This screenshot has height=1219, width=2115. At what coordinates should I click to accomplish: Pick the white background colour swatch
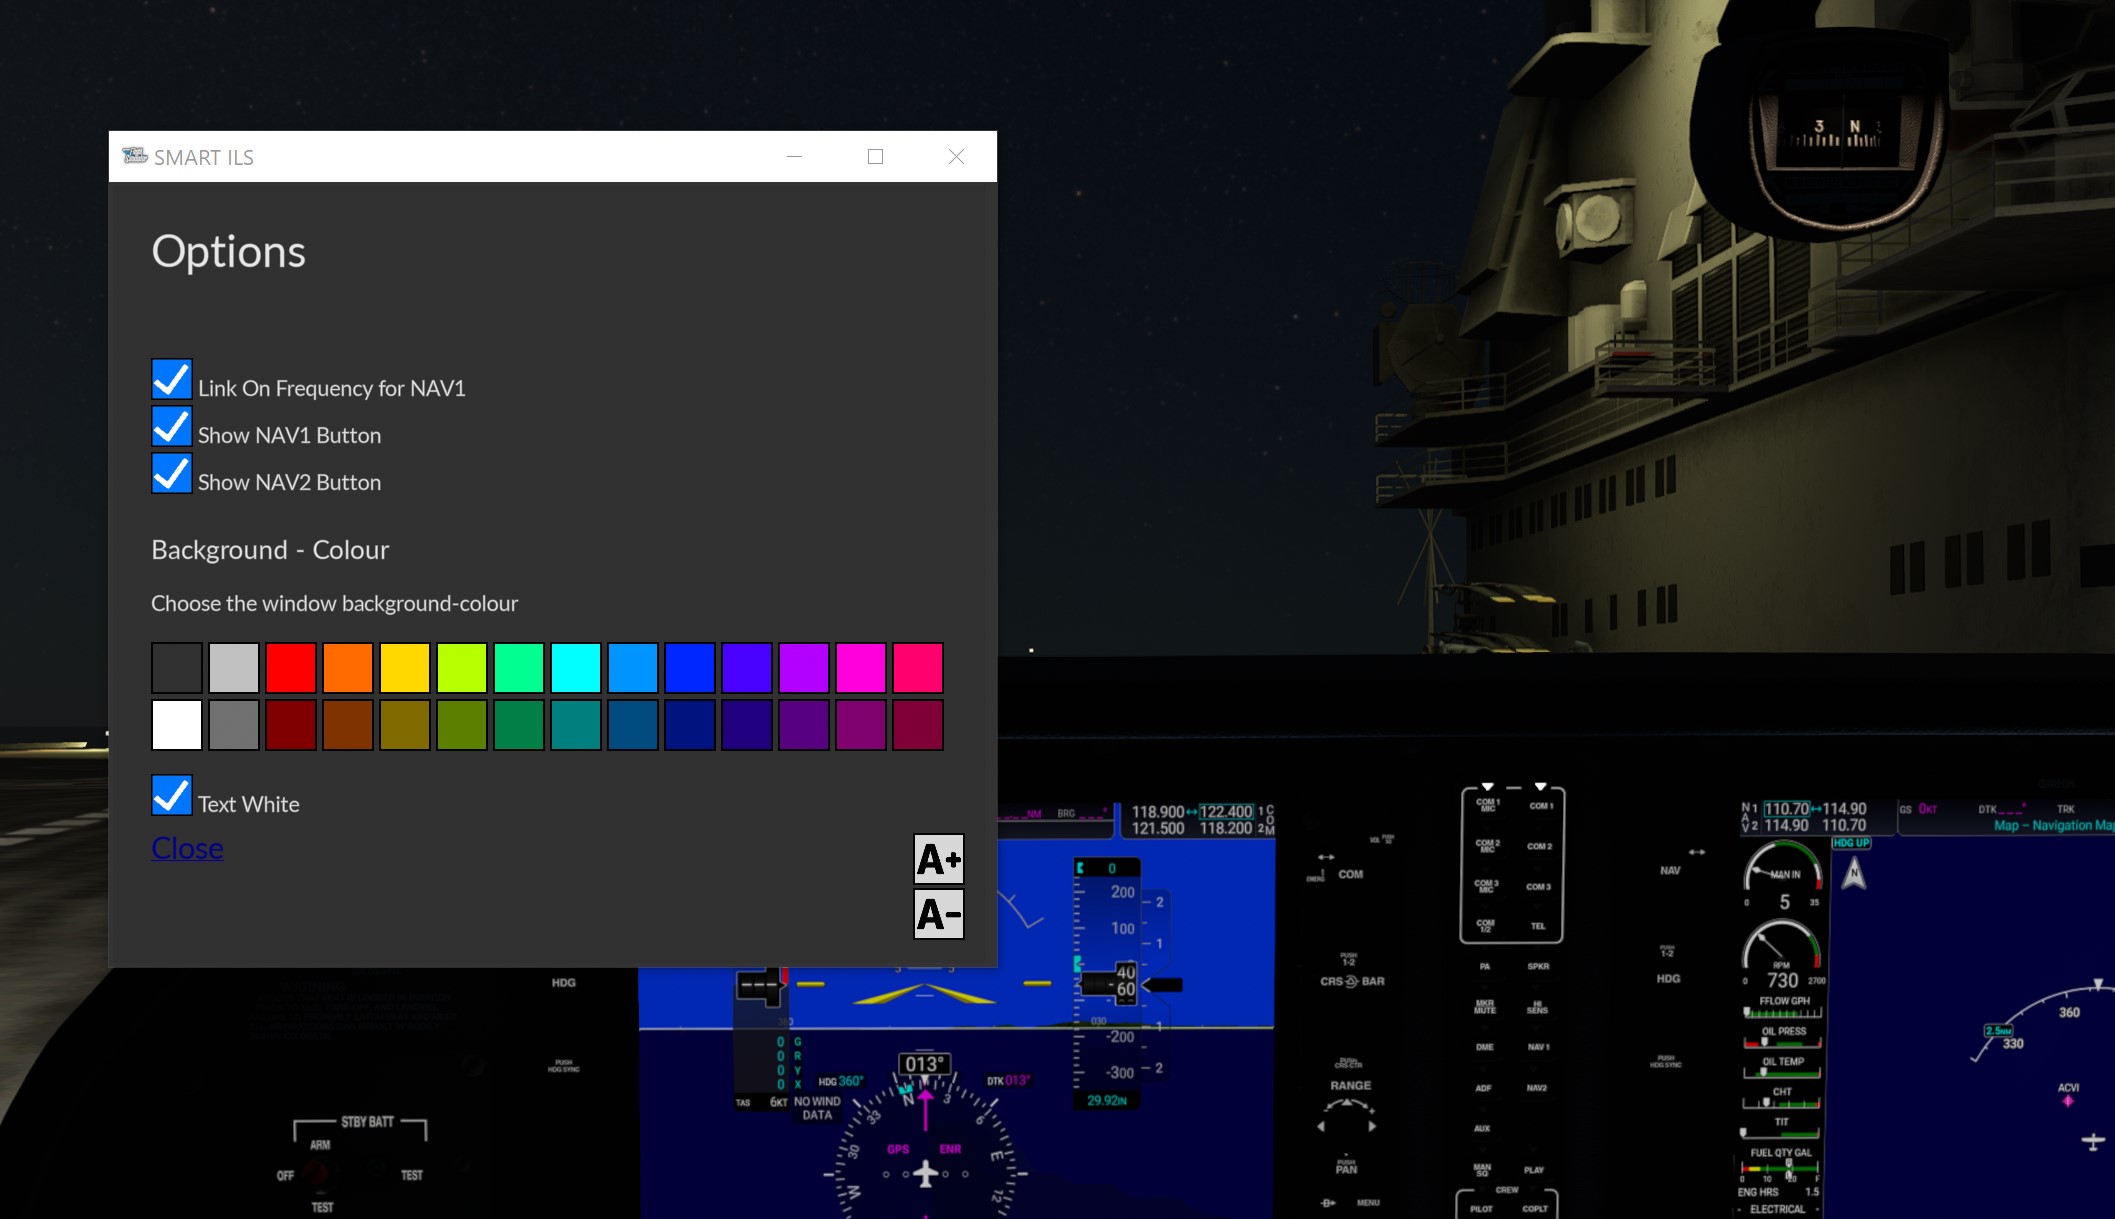click(x=177, y=725)
